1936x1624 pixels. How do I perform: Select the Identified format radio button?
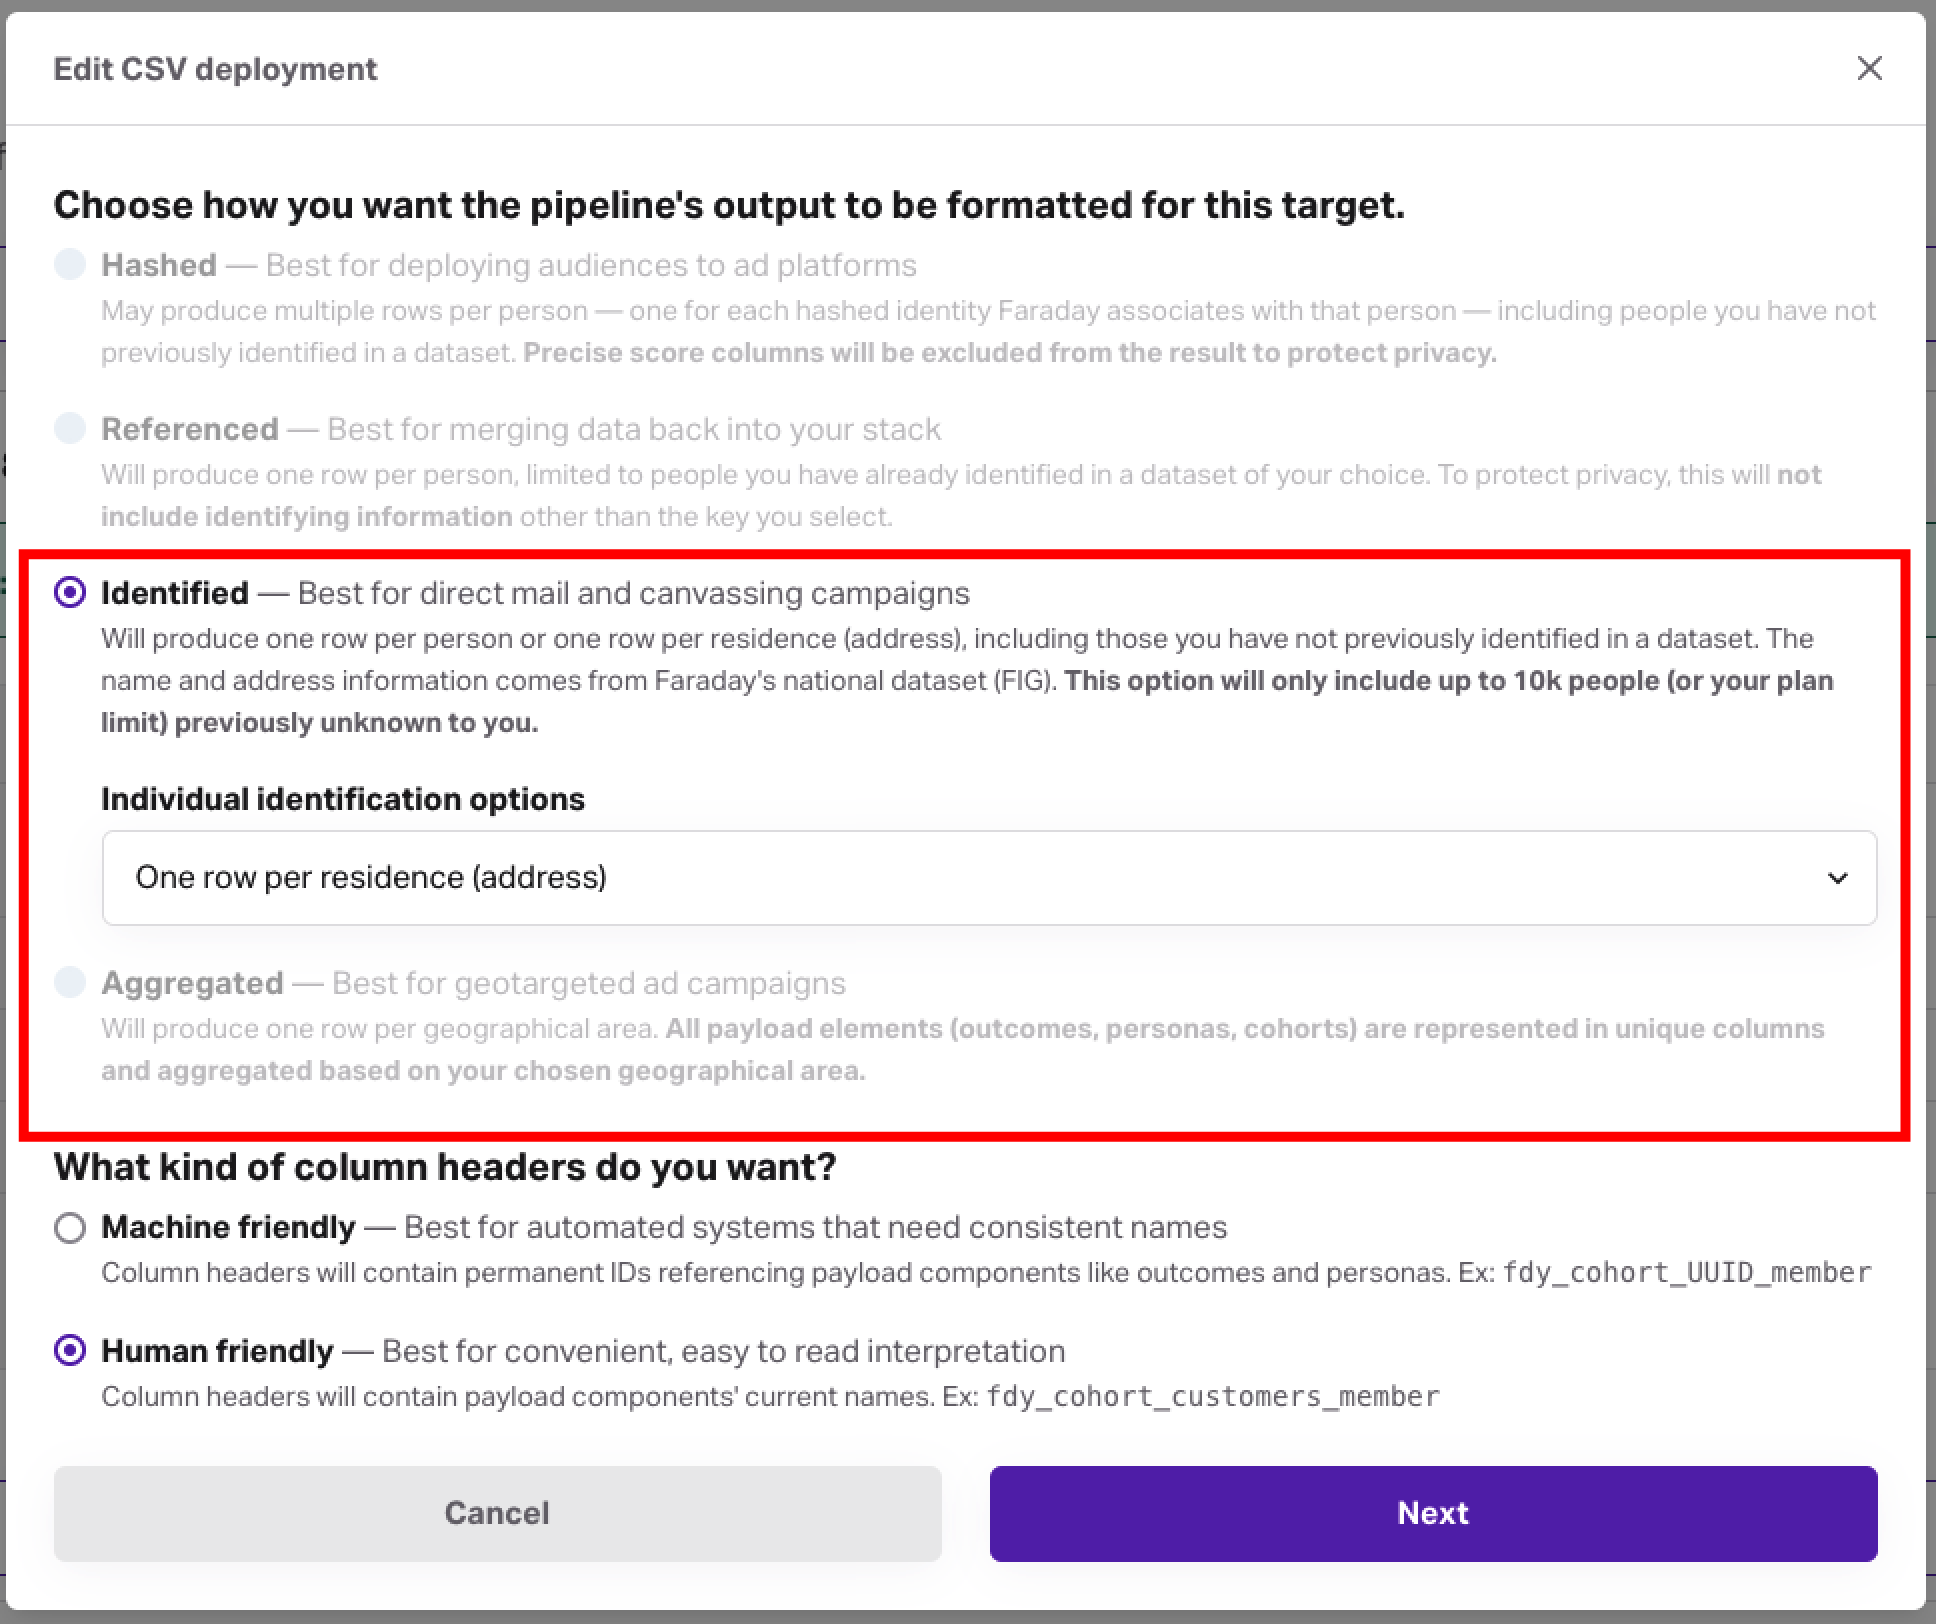[70, 593]
